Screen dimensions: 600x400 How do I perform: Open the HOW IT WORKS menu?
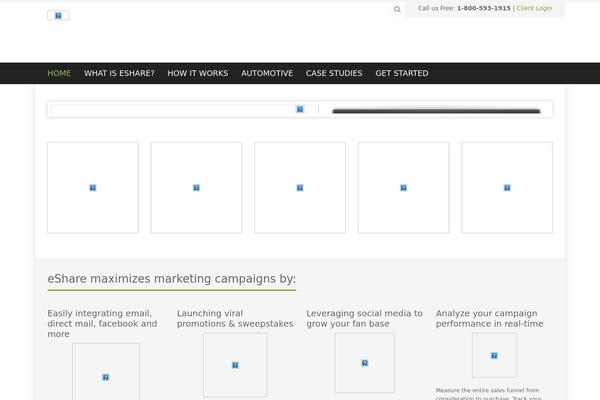tap(198, 73)
